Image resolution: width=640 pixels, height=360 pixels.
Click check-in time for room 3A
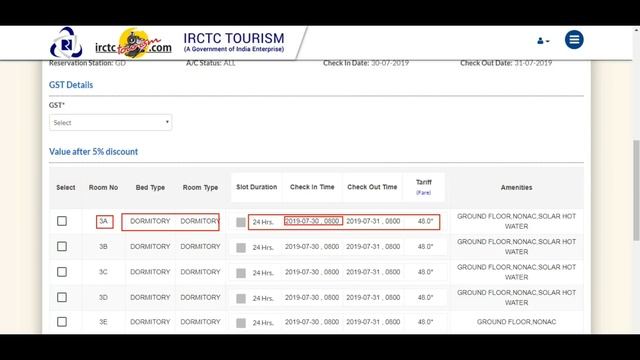pyautogui.click(x=312, y=221)
